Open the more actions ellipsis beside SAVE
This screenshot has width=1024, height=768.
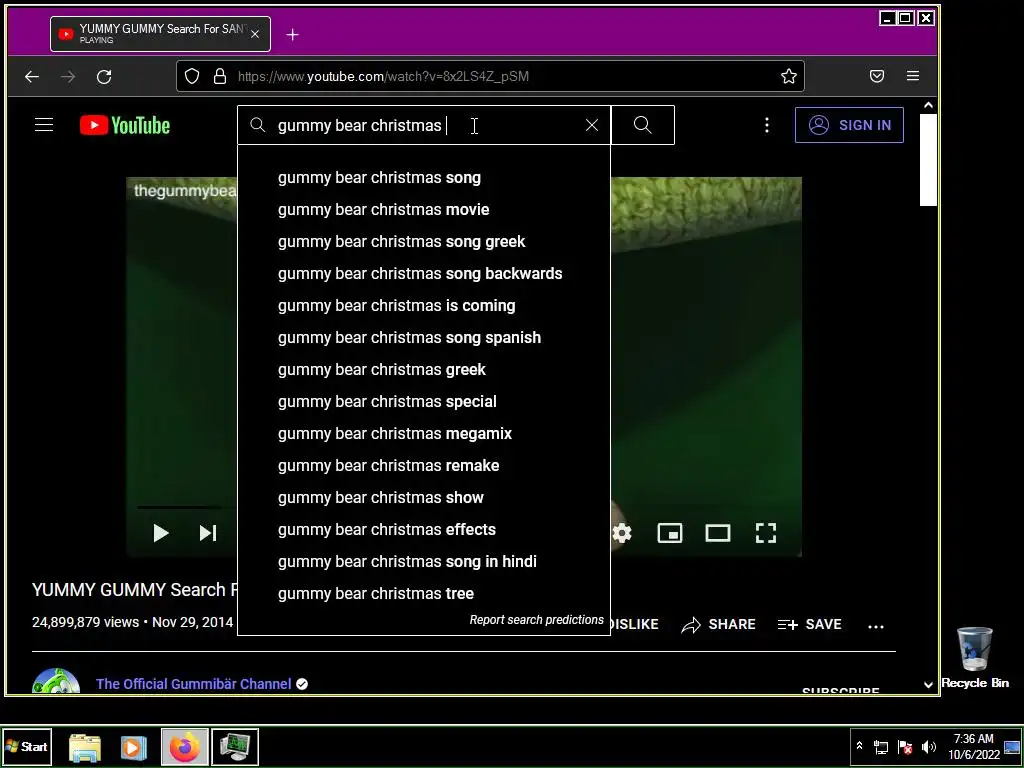(876, 626)
